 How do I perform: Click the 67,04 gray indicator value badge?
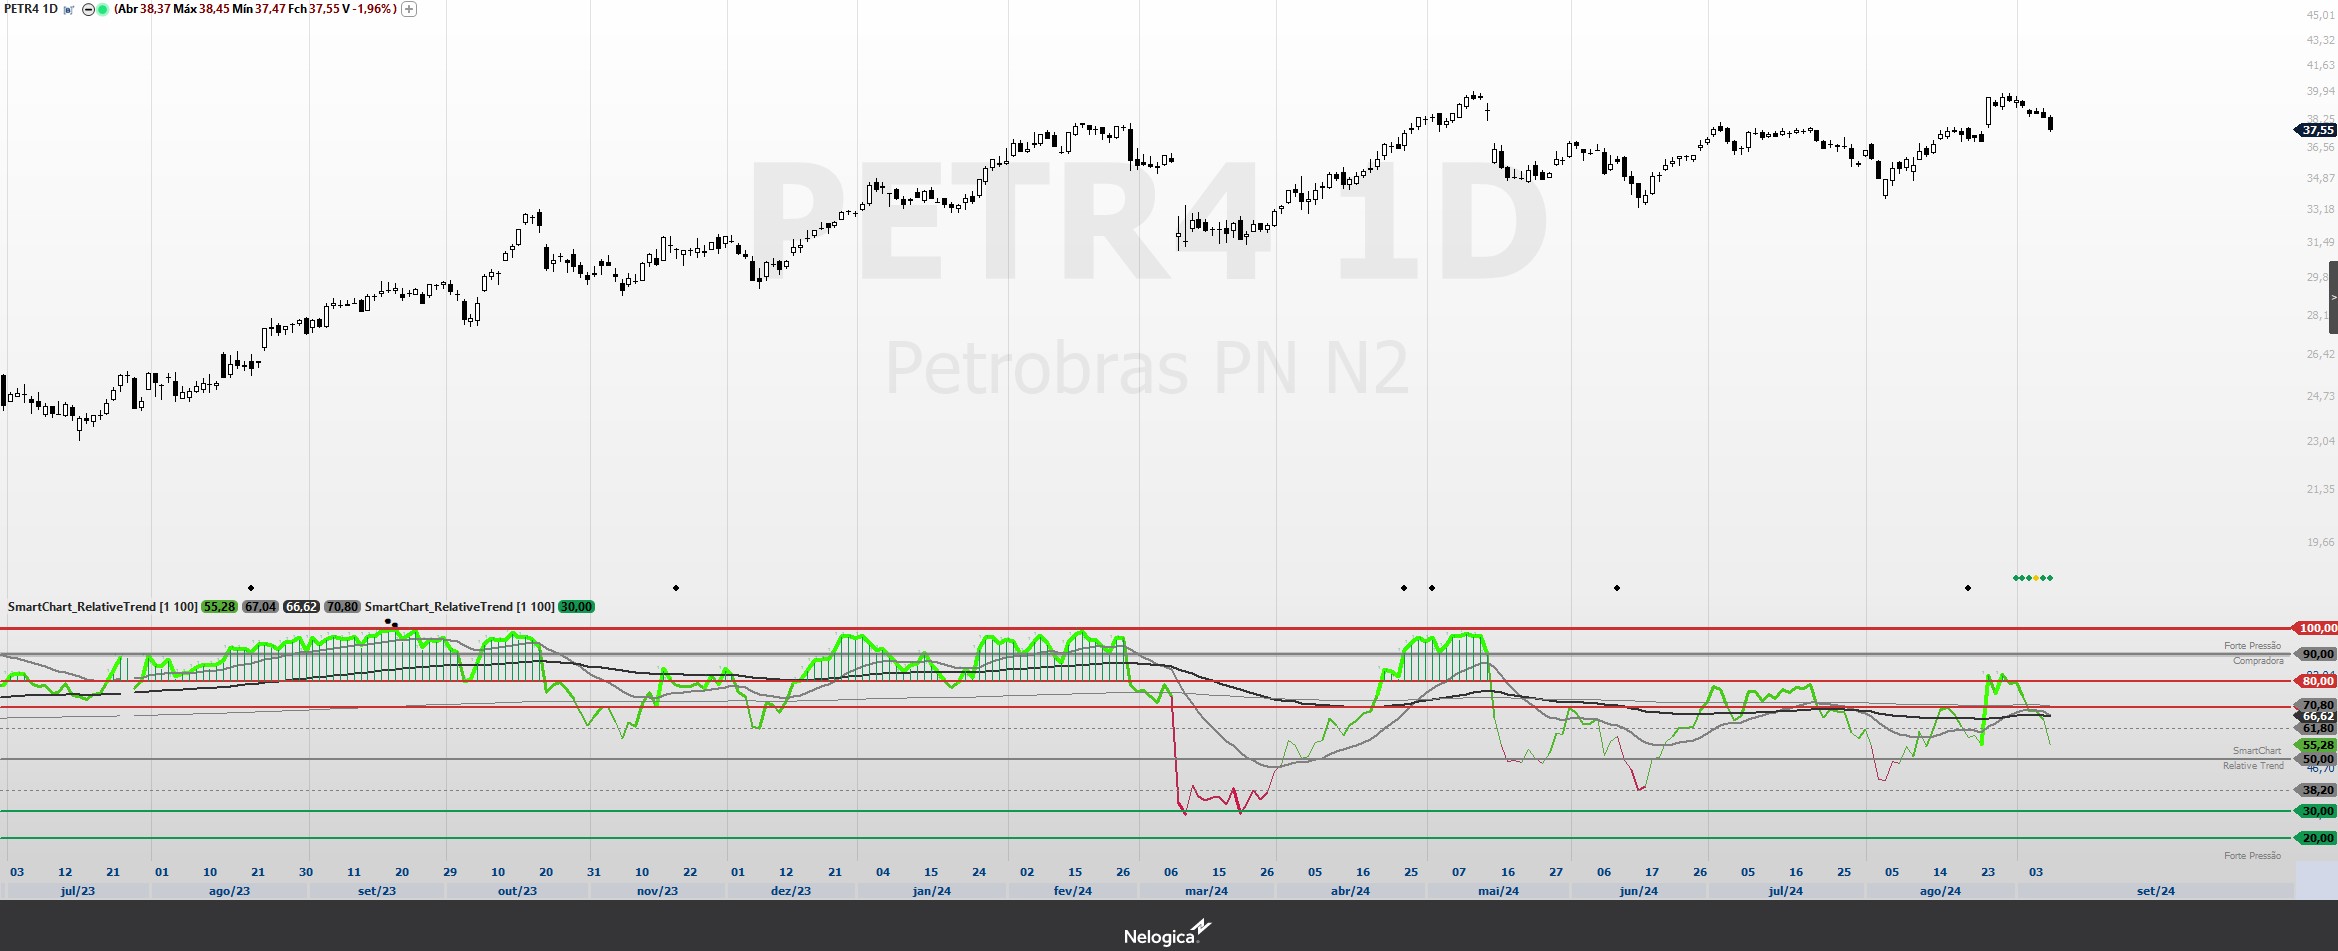pos(260,607)
